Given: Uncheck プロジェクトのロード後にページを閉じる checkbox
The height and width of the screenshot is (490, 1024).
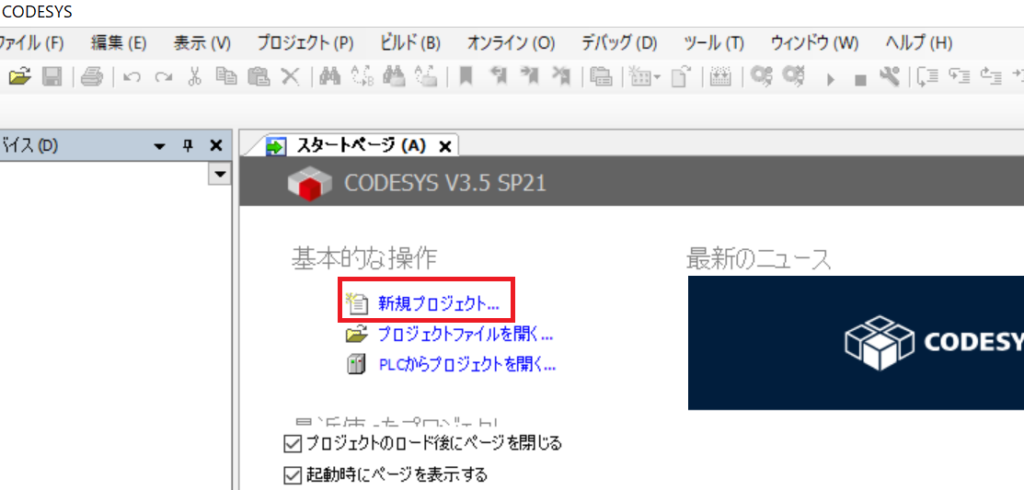Looking at the screenshot, I should click(293, 443).
